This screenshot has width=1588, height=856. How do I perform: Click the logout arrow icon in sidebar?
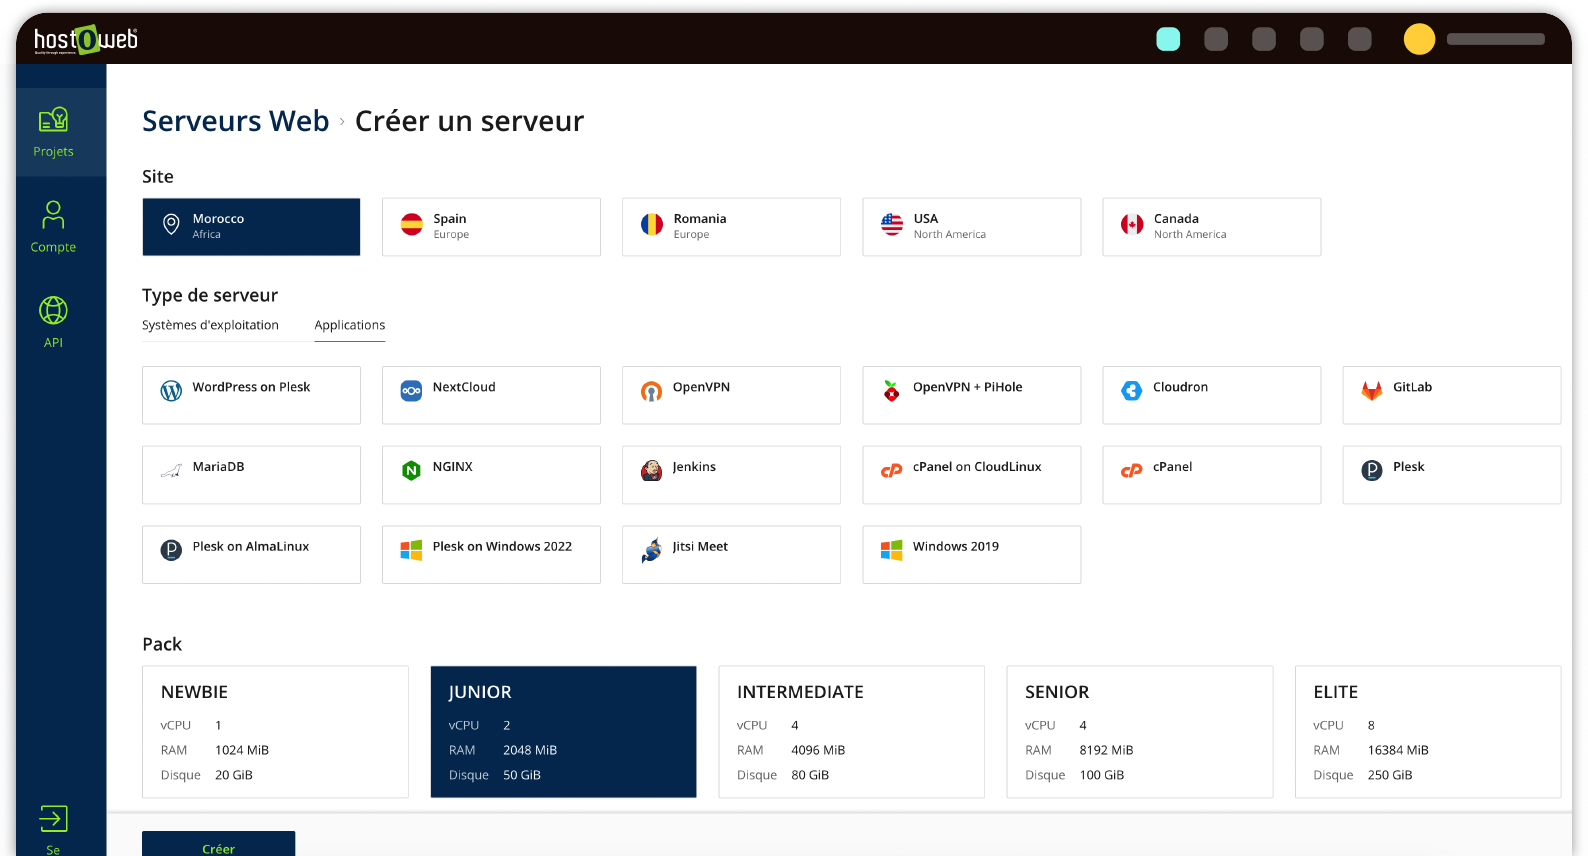[53, 819]
